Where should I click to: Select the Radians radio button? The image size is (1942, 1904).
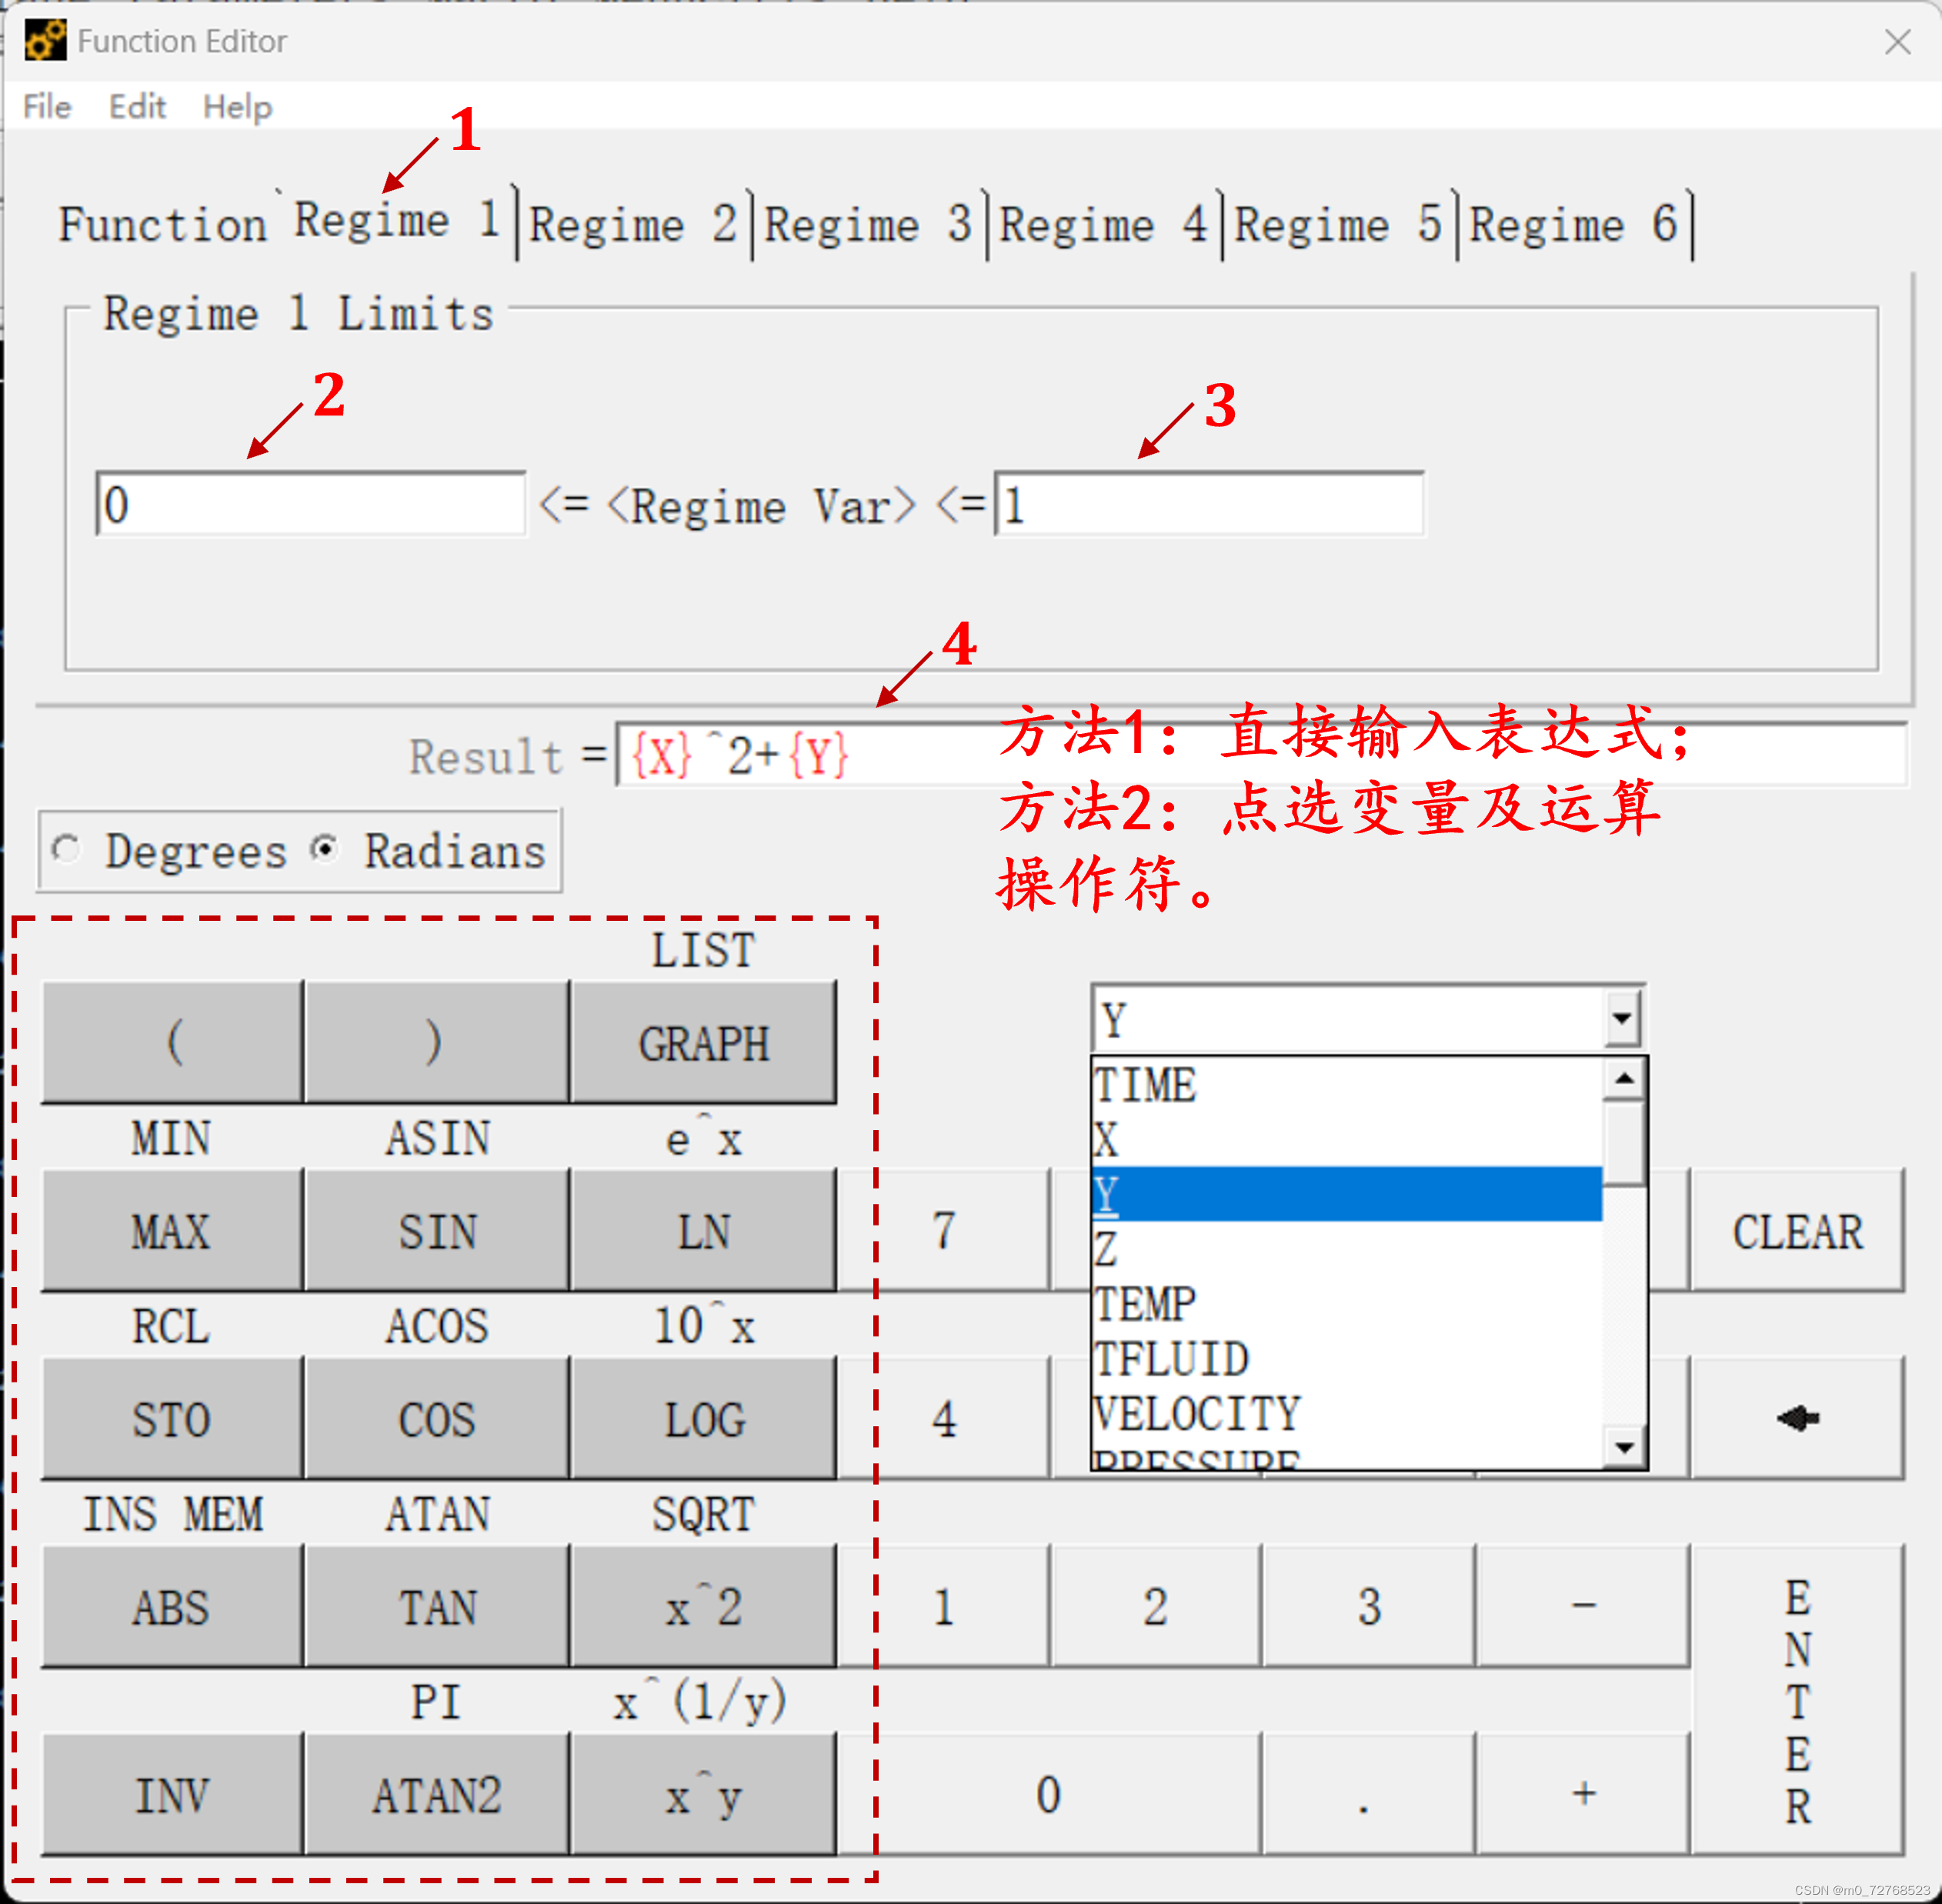point(325,850)
